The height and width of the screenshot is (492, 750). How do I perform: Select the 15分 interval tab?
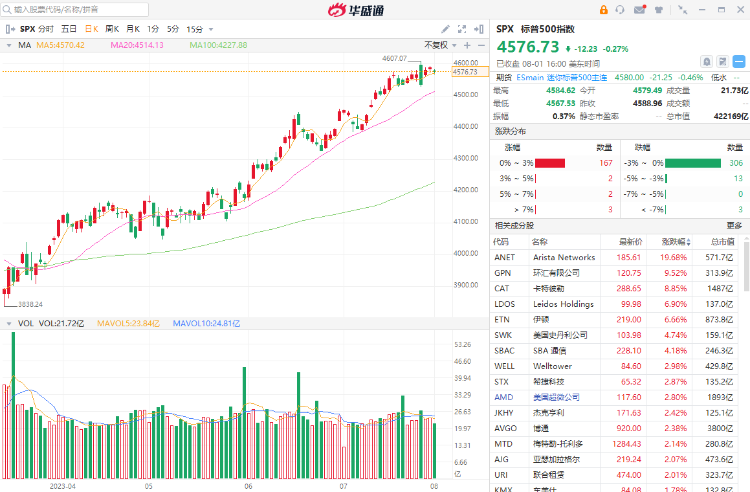(194, 29)
